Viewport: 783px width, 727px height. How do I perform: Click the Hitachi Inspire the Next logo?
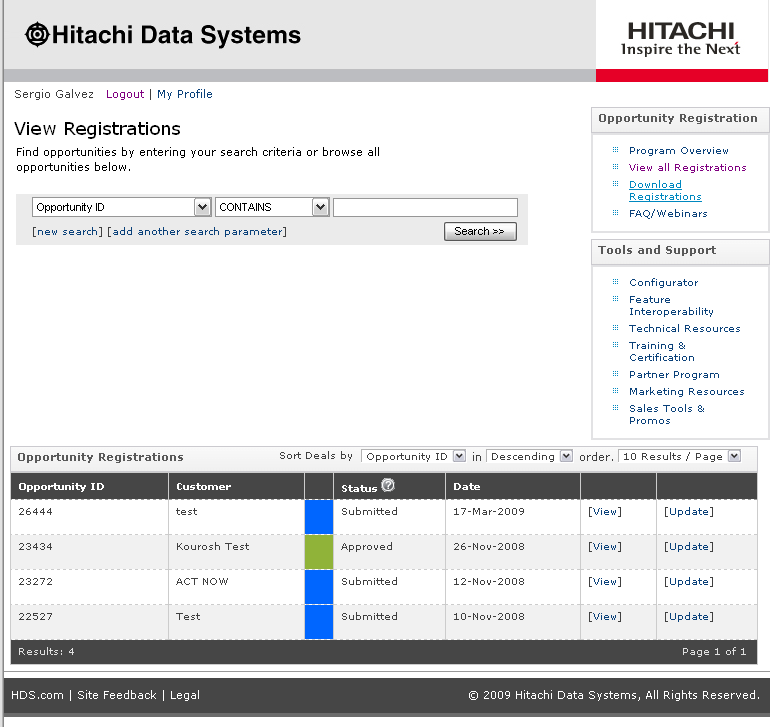(x=681, y=38)
